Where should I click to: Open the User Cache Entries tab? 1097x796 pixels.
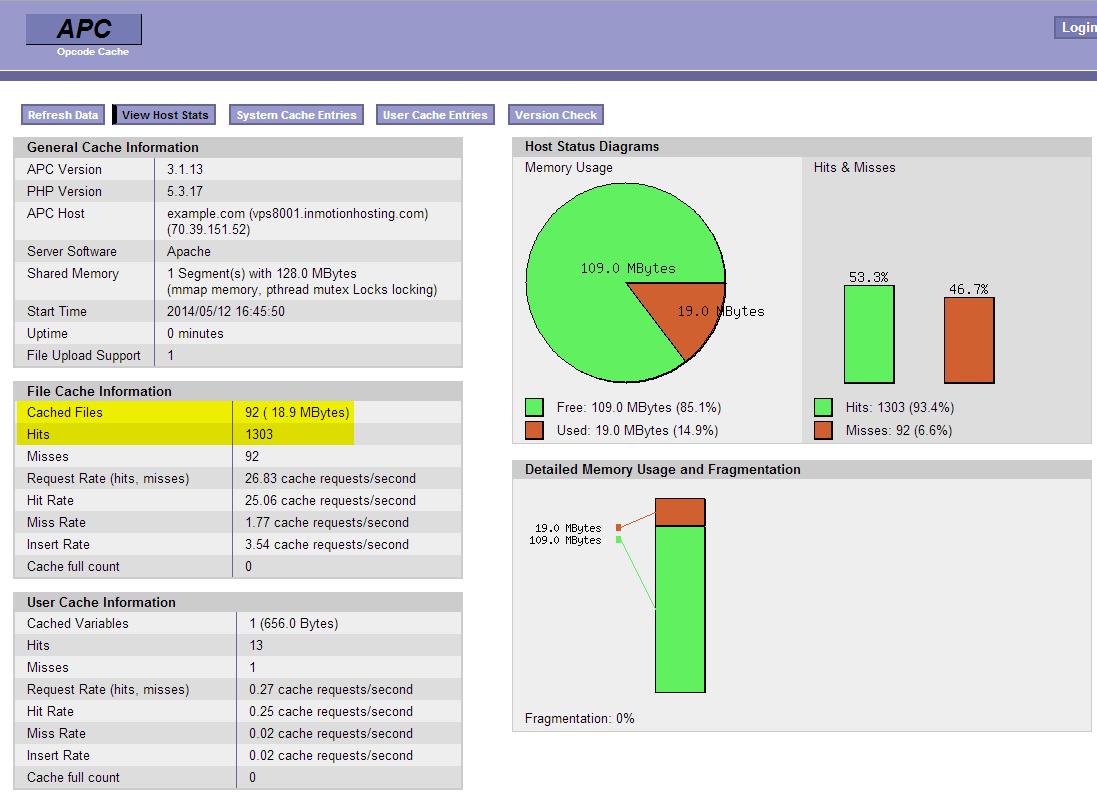[435, 115]
